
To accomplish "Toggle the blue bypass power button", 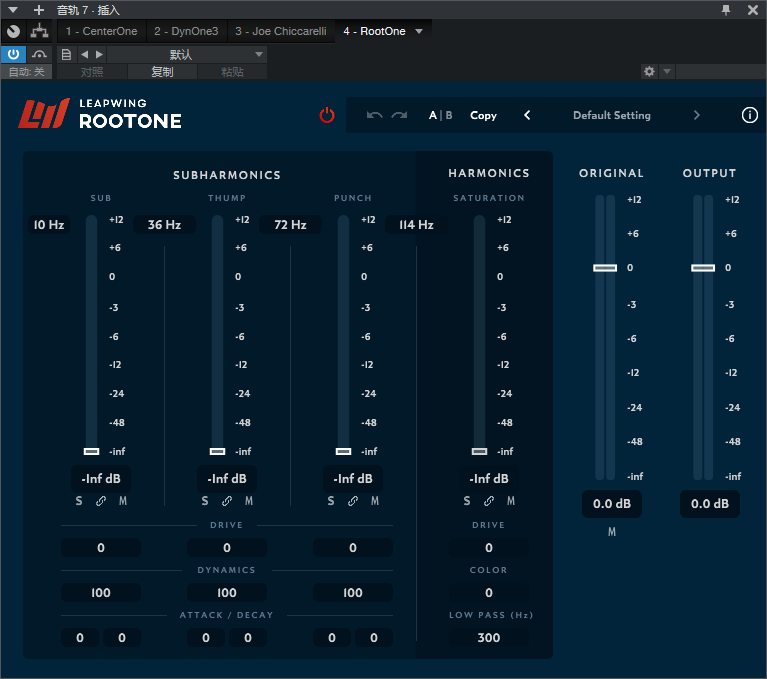I will [14, 54].
